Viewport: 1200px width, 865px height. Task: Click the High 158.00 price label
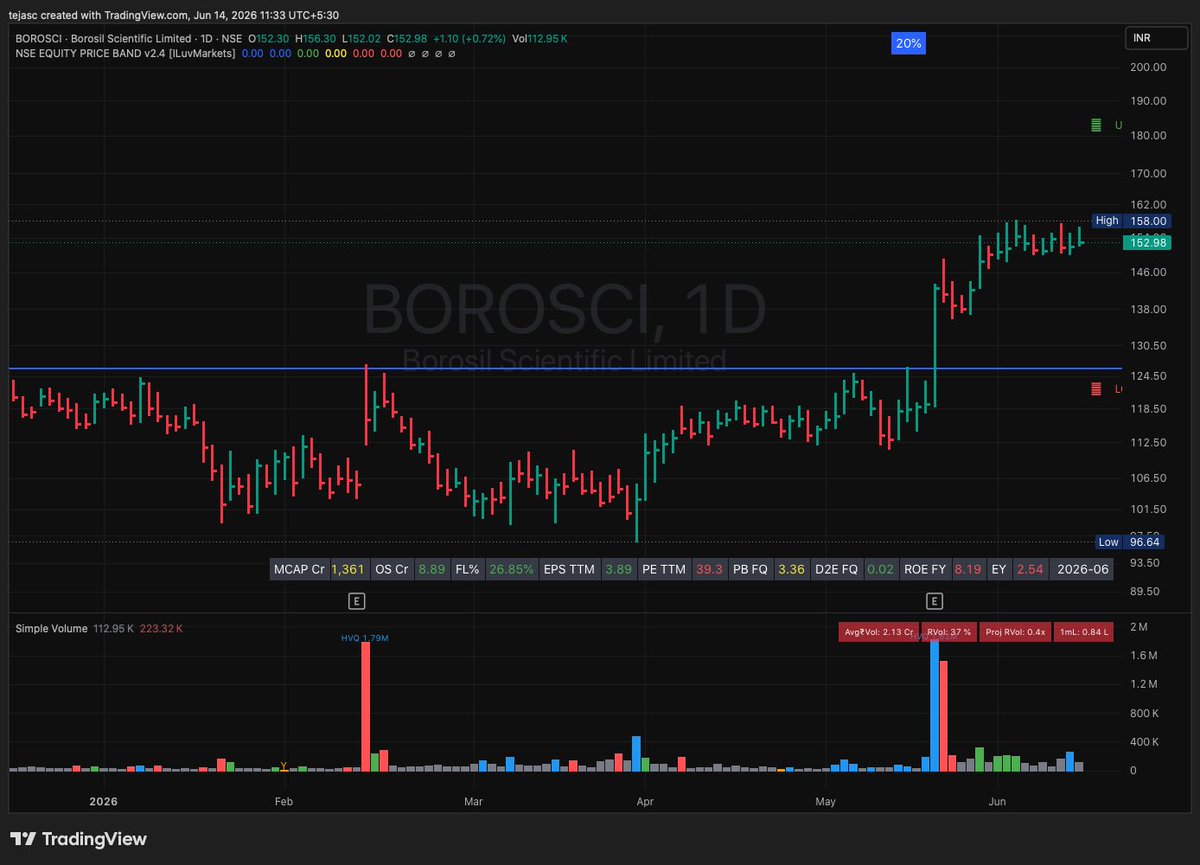(1133, 221)
